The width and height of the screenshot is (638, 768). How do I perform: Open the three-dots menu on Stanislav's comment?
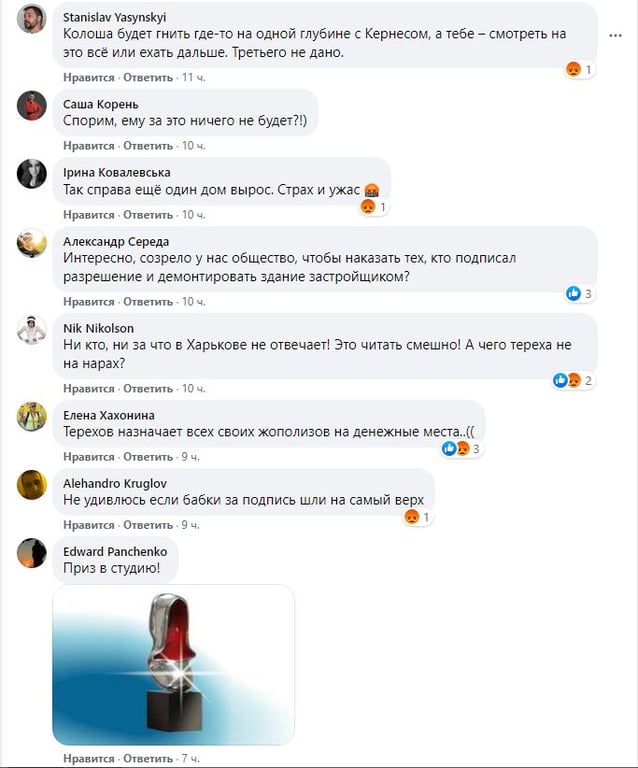click(615, 35)
